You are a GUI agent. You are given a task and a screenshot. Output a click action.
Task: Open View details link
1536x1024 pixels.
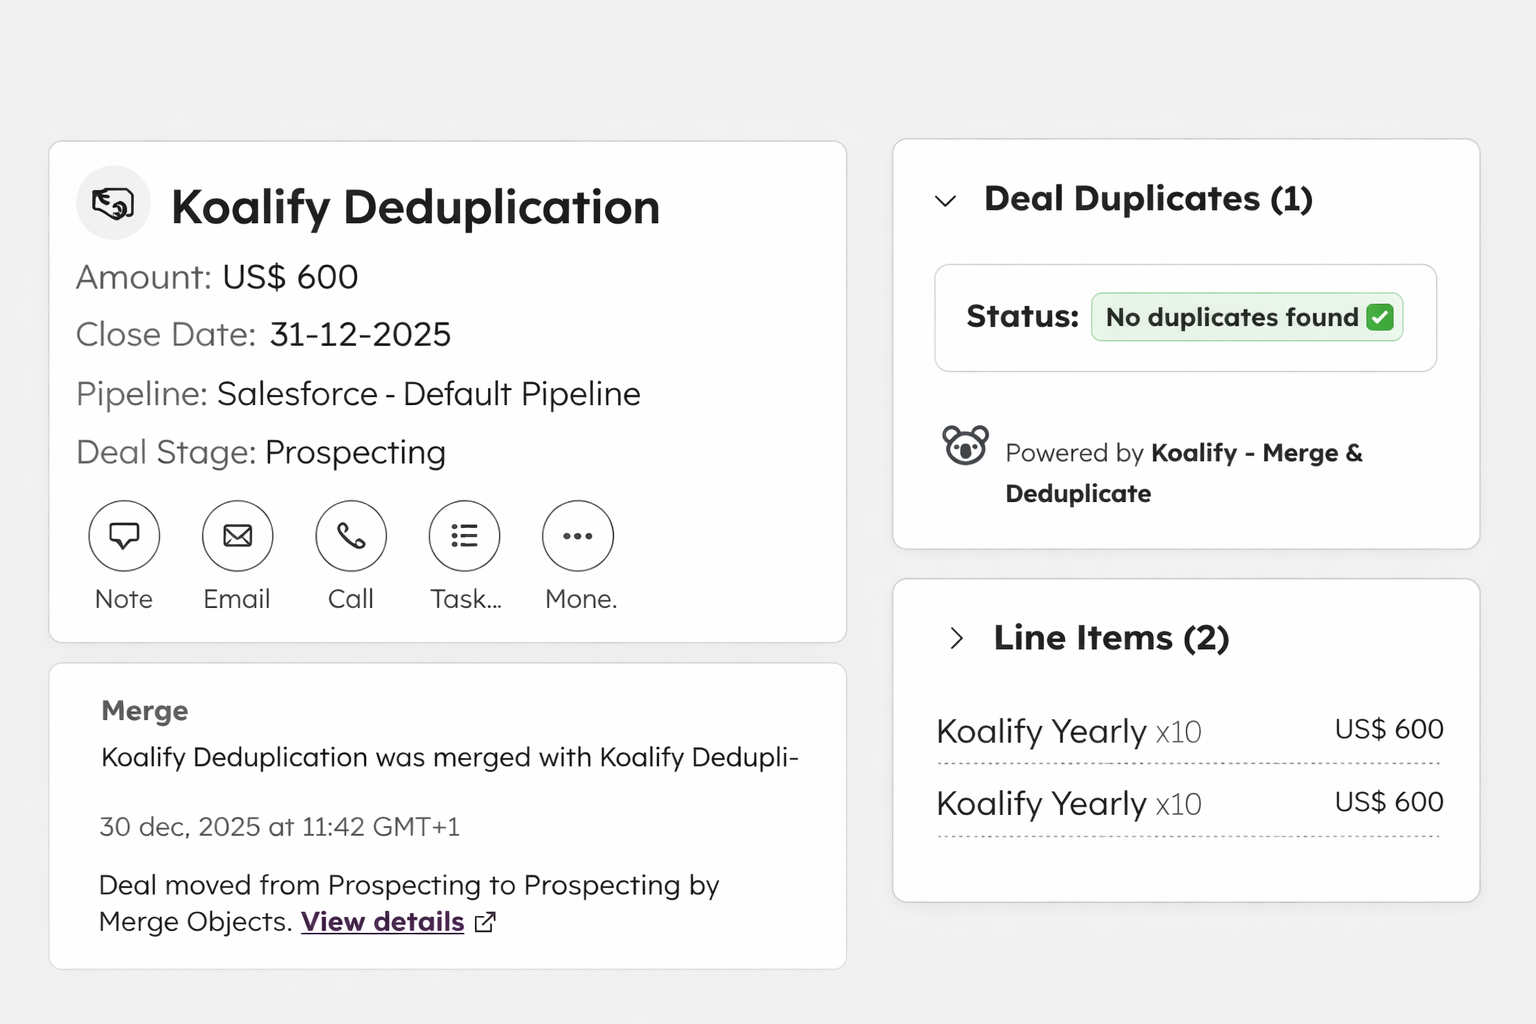(x=382, y=922)
